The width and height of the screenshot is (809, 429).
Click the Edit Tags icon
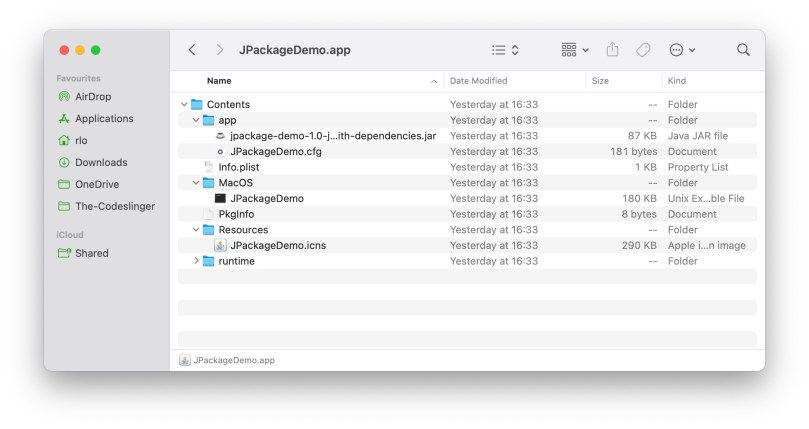pos(643,50)
